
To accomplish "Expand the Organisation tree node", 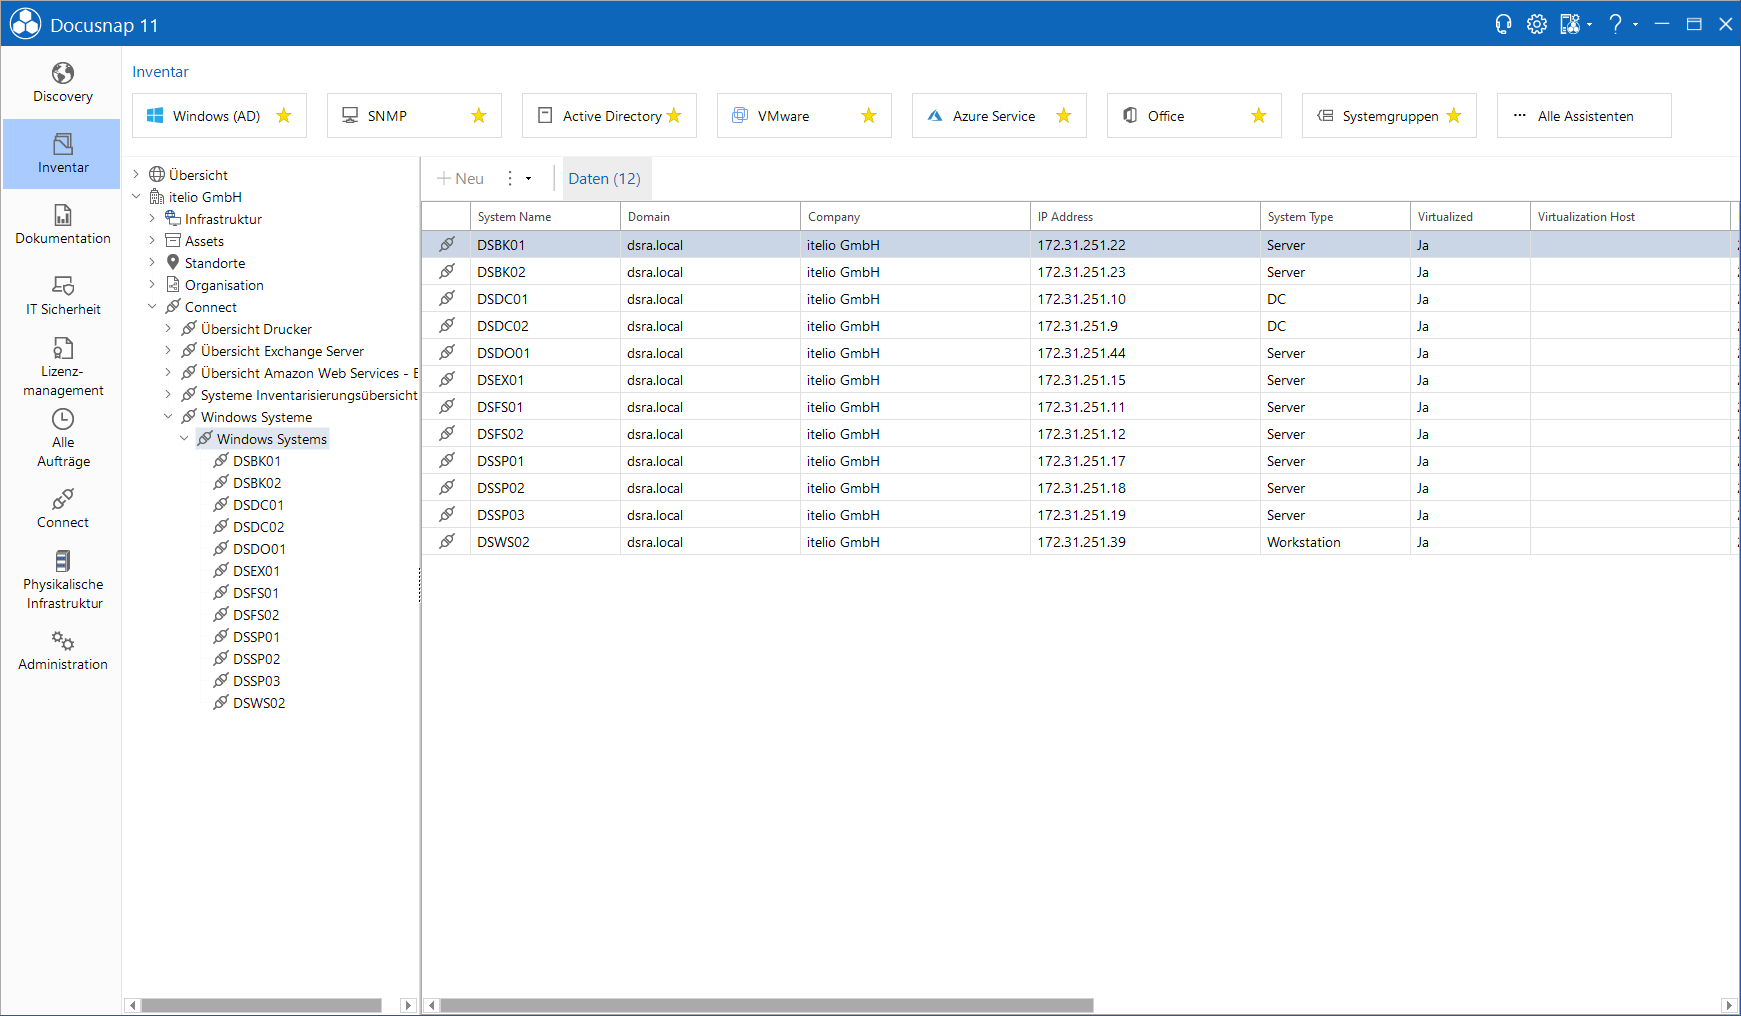I will [x=152, y=285].
